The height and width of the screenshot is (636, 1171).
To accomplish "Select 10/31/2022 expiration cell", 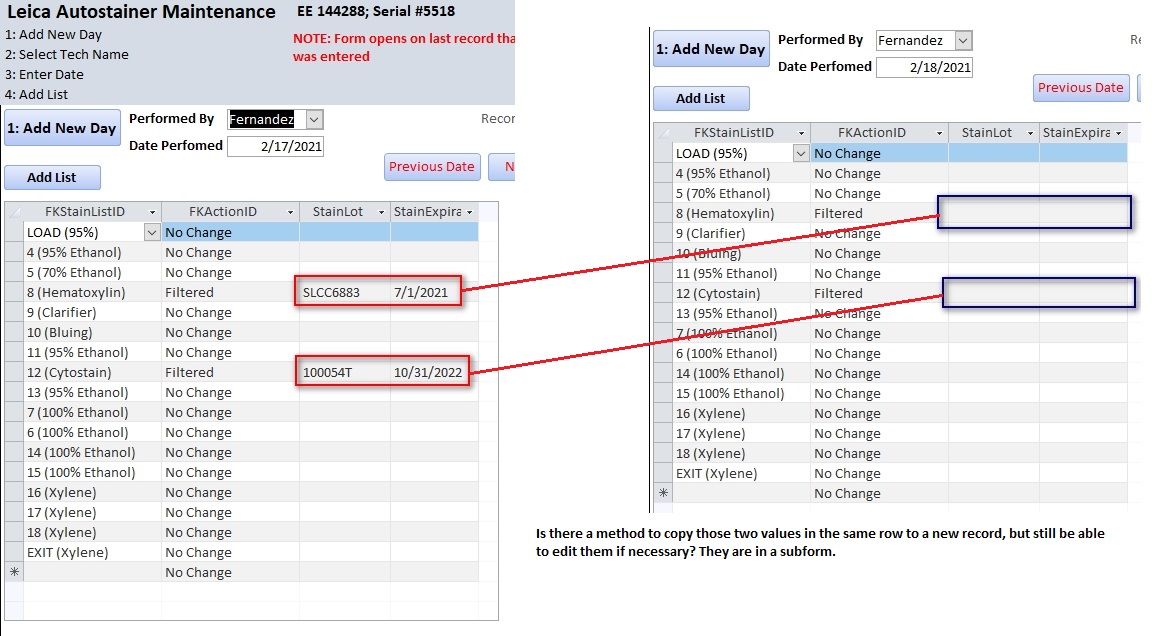I will (x=434, y=372).
